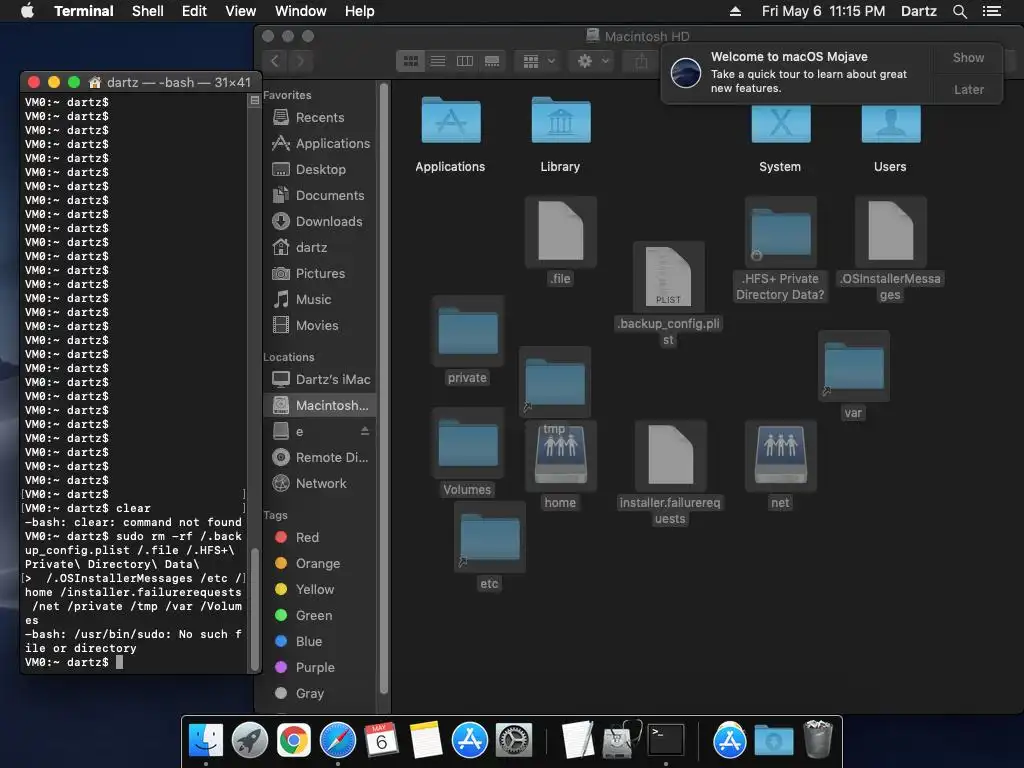Select Pictures in Finder sidebar
The image size is (1024, 768).
click(x=319, y=274)
